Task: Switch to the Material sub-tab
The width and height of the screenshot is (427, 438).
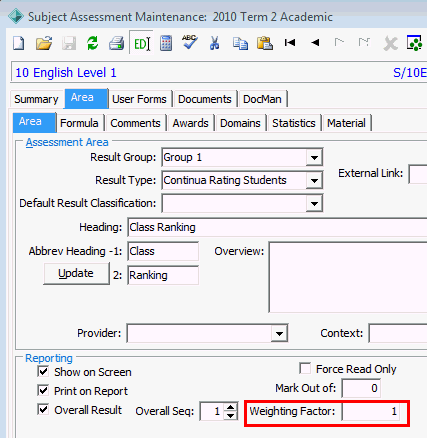Action: click(346, 123)
